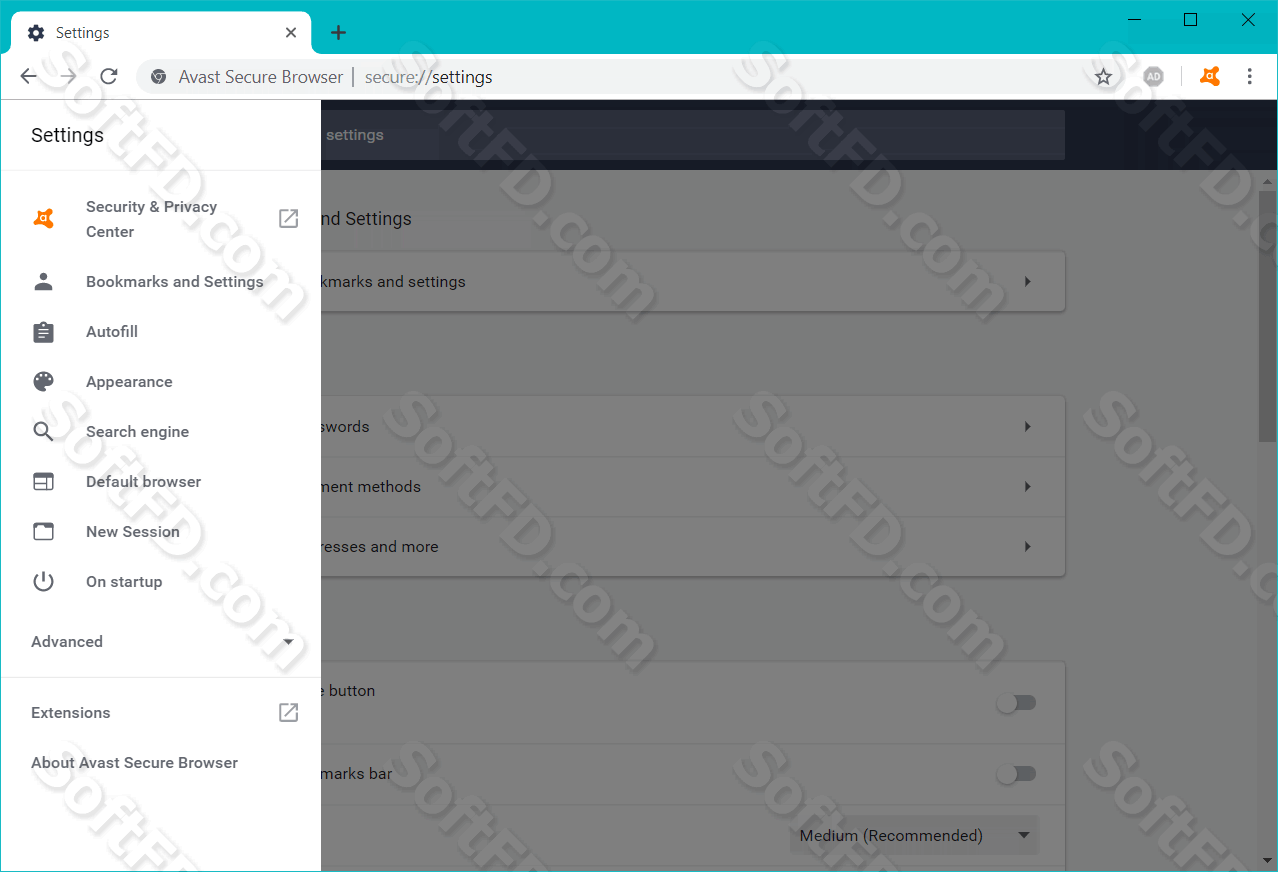Click the gear icon on the Settings tab
The width and height of the screenshot is (1278, 872).
(x=36, y=33)
